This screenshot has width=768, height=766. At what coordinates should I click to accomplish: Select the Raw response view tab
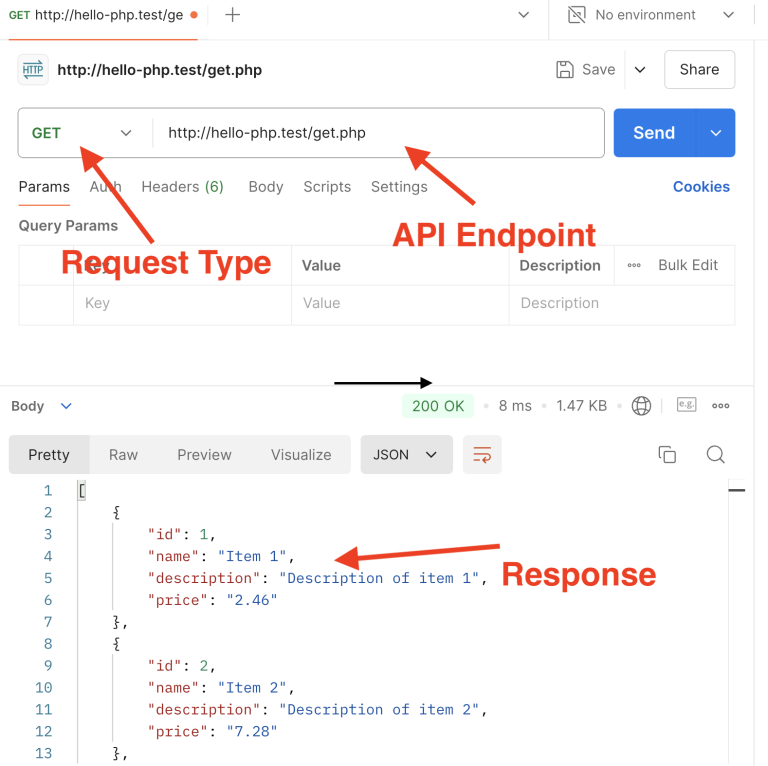pos(123,455)
